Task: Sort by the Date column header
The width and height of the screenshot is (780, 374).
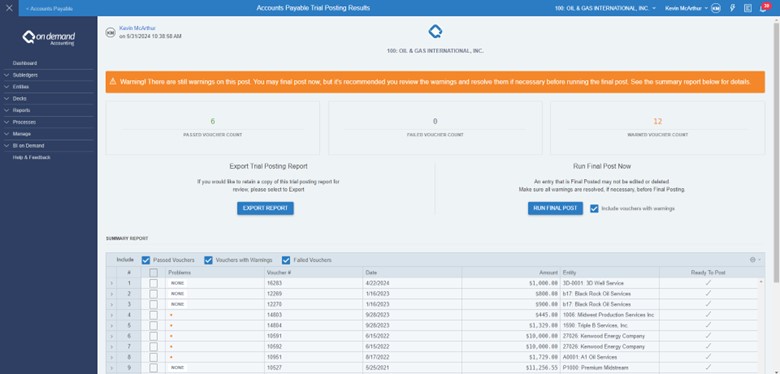Action: [412, 273]
